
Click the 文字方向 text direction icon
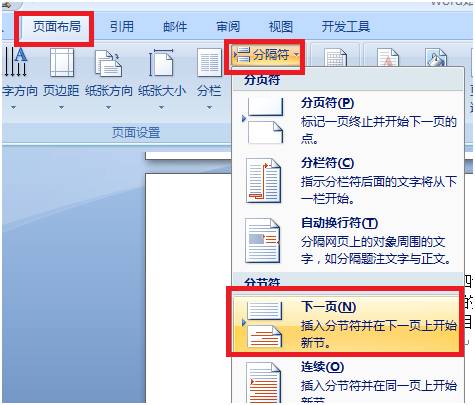pyautogui.click(x=16, y=62)
